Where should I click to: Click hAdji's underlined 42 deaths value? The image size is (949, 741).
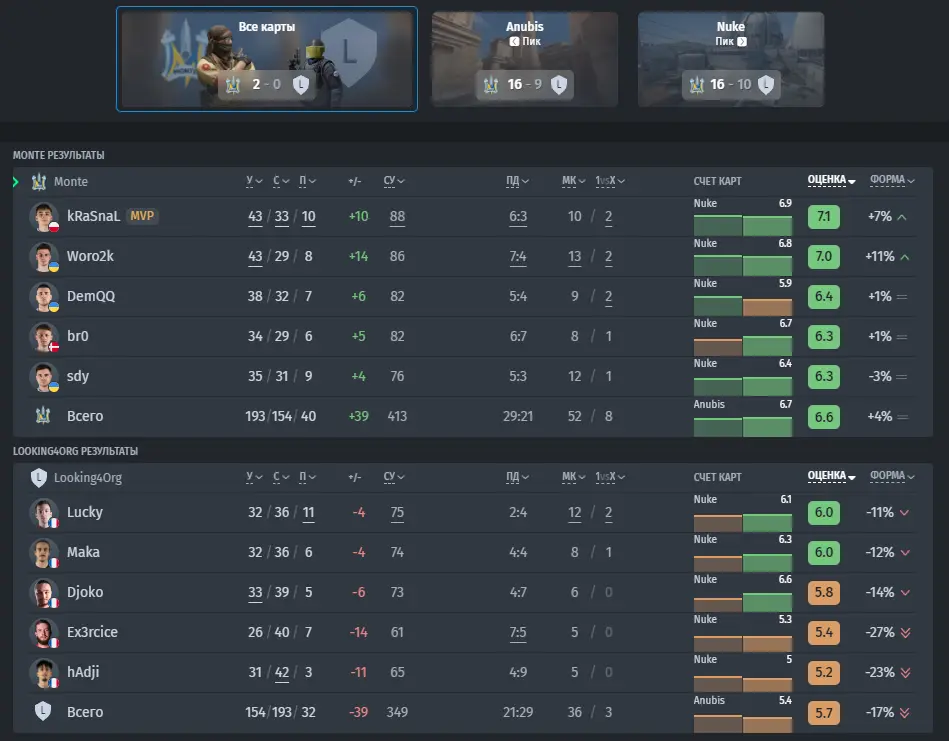coord(282,673)
